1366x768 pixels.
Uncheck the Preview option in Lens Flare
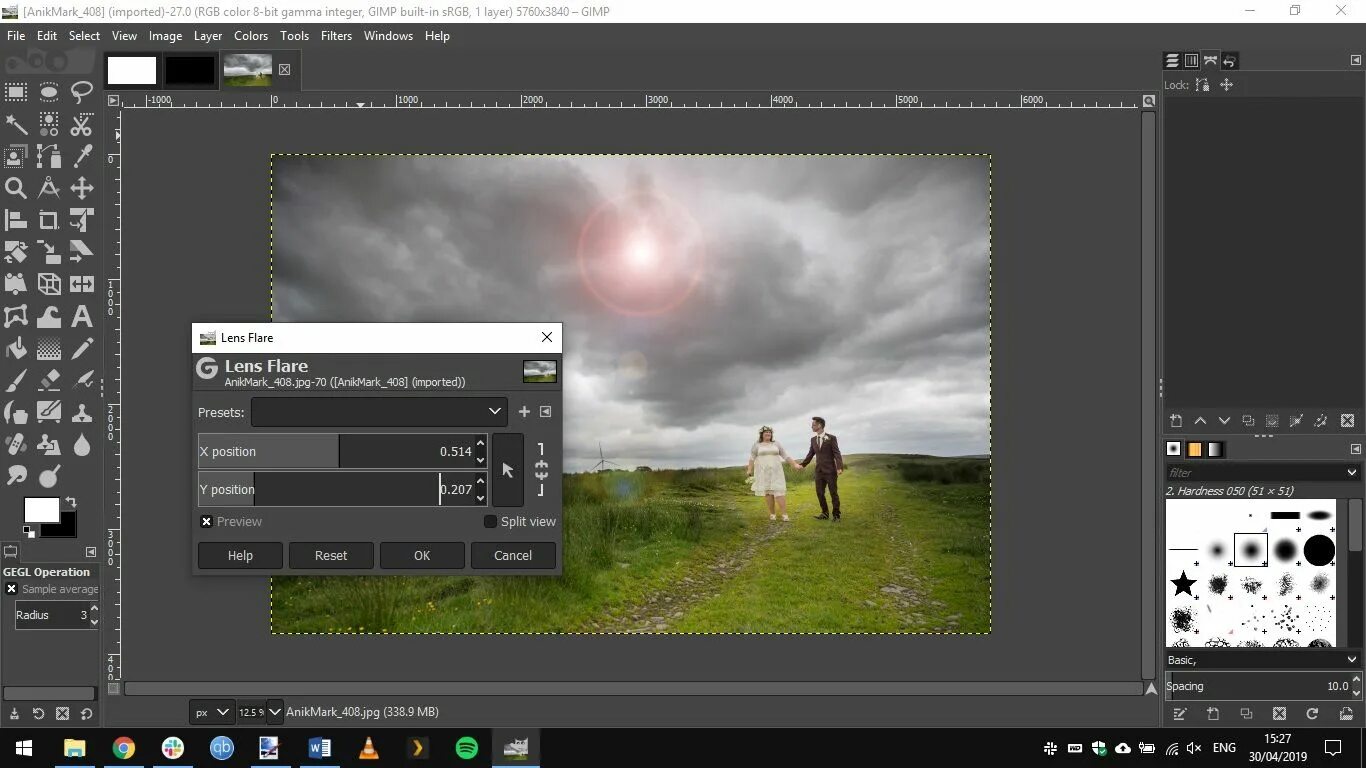click(x=206, y=521)
